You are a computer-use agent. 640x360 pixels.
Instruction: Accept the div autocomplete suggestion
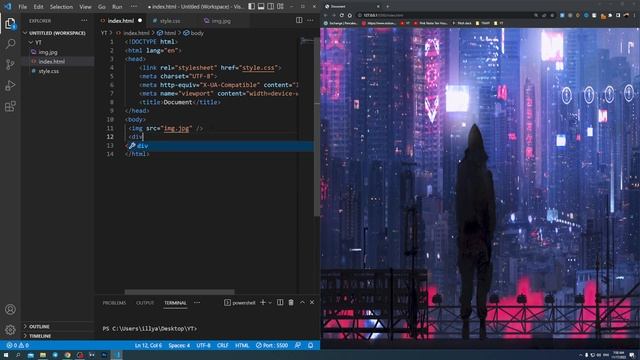point(220,146)
